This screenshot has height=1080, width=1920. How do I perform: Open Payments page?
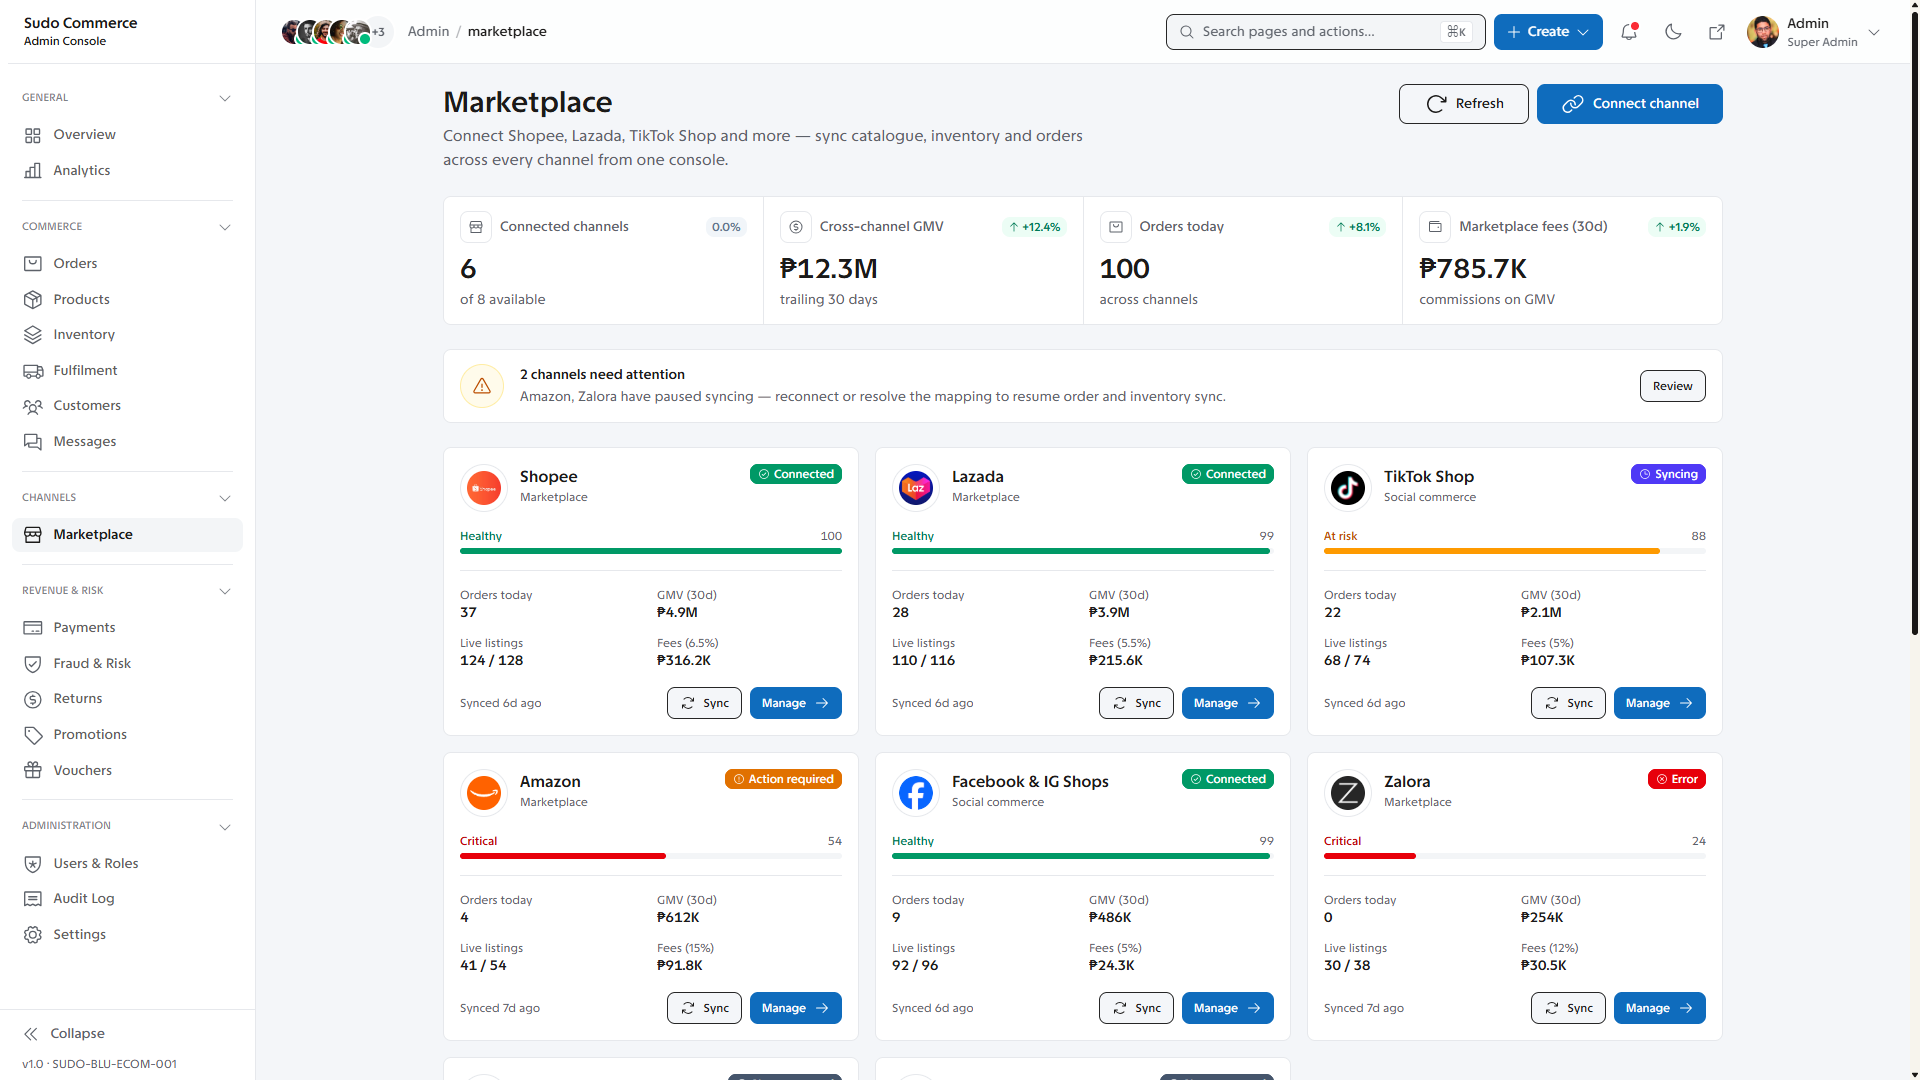point(127,628)
